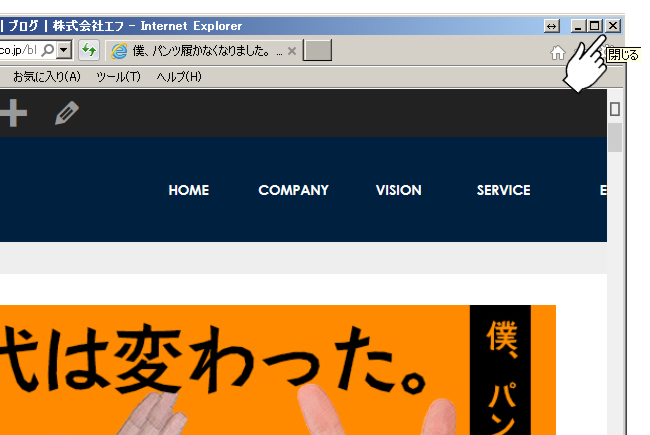This screenshot has height=435, width=650.
Task: Maximize the Internet Explorer window
Action: pos(595,26)
